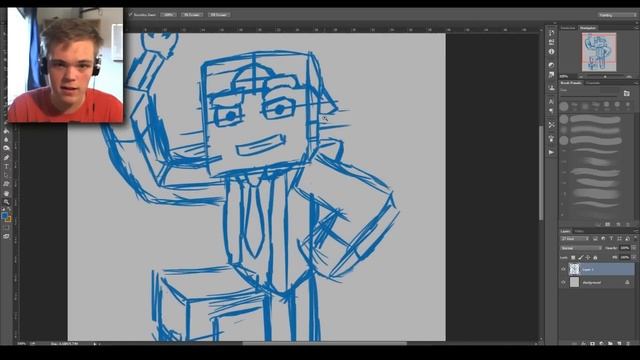This screenshot has width=640, height=360.
Task: Toggle filter for adjustment layers
Action: click(603, 239)
